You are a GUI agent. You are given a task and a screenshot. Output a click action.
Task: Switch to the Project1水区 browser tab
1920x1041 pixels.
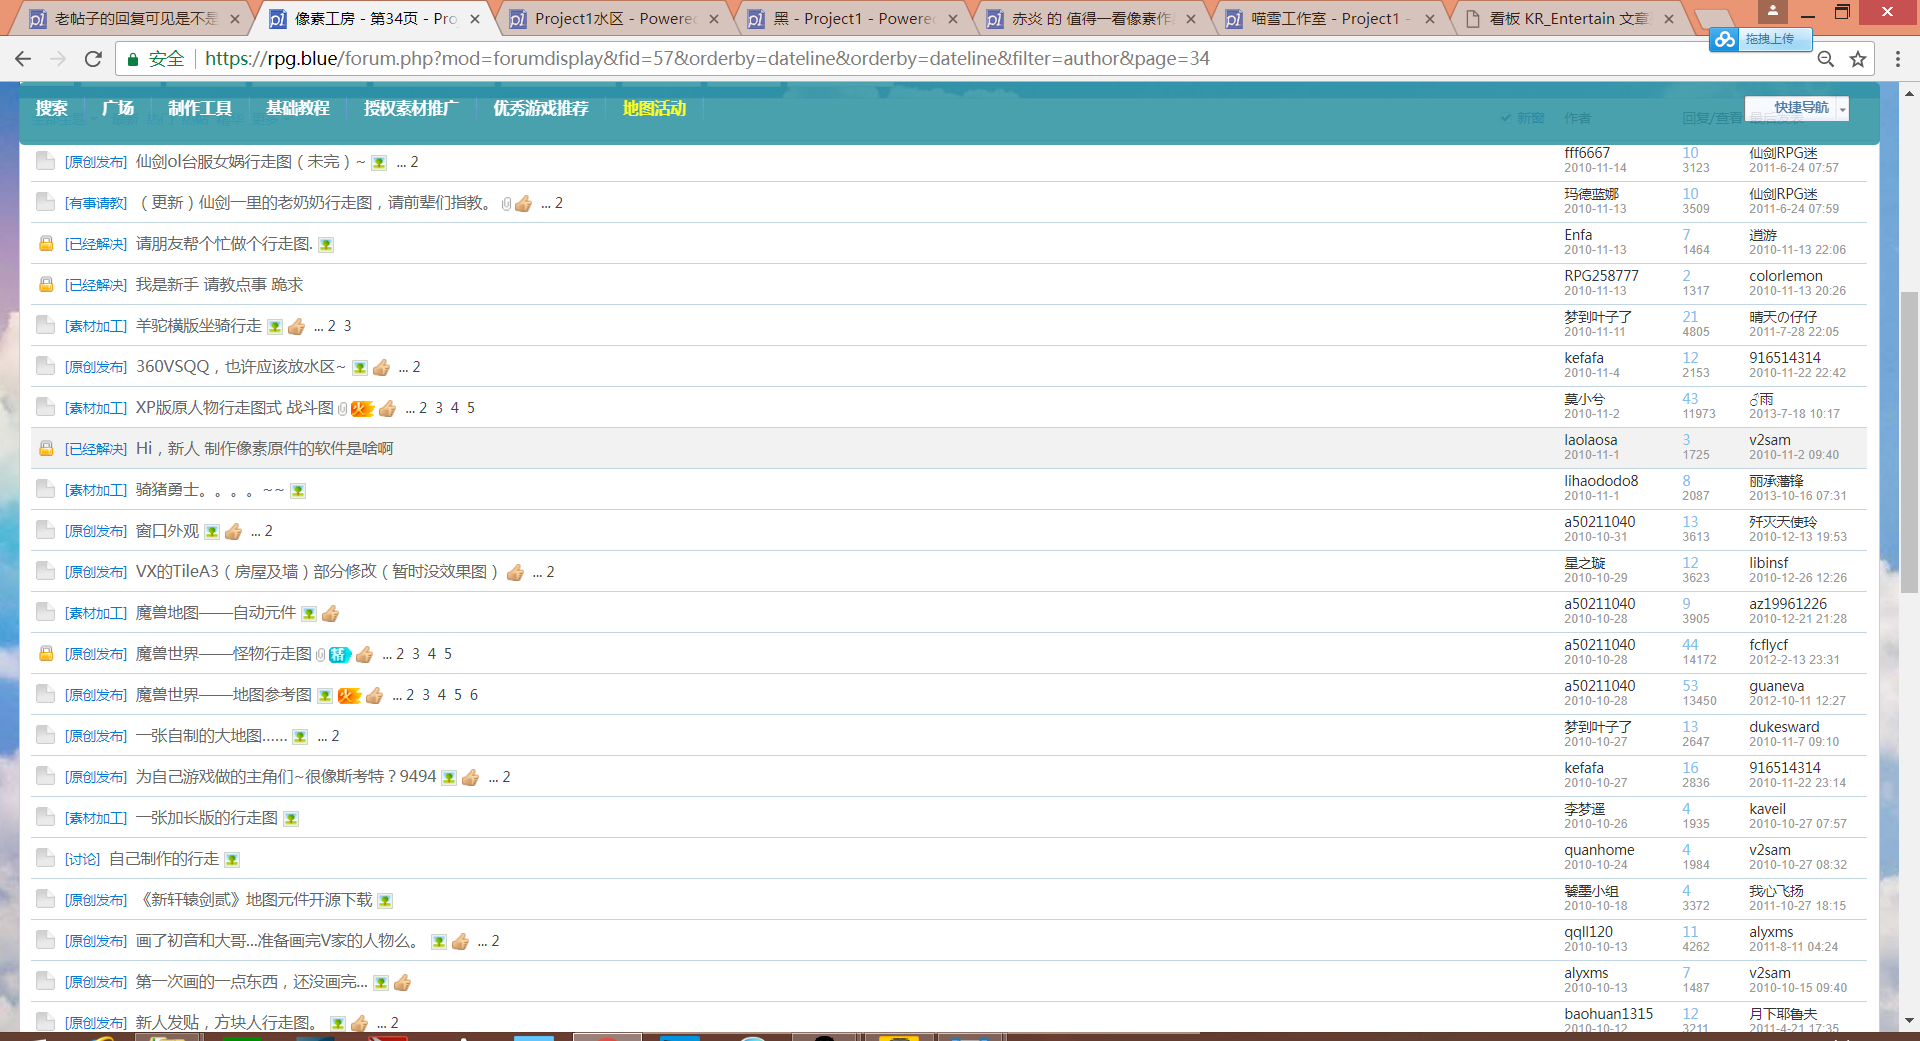click(614, 18)
